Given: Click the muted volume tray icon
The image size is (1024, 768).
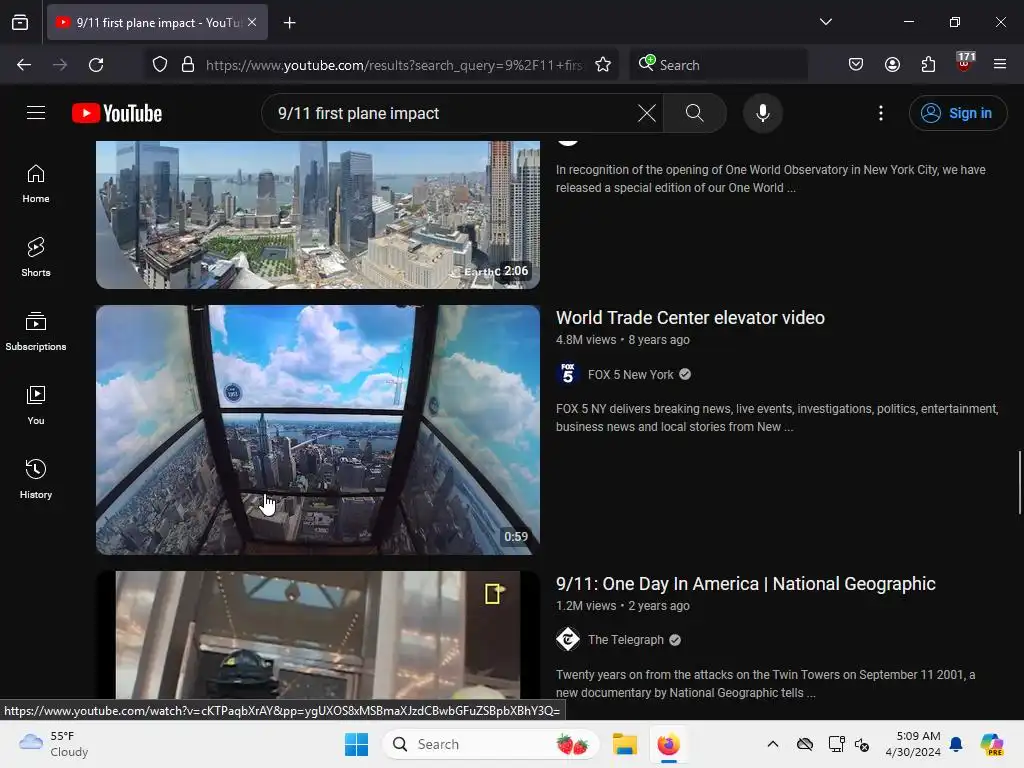Looking at the screenshot, I should point(861,744).
